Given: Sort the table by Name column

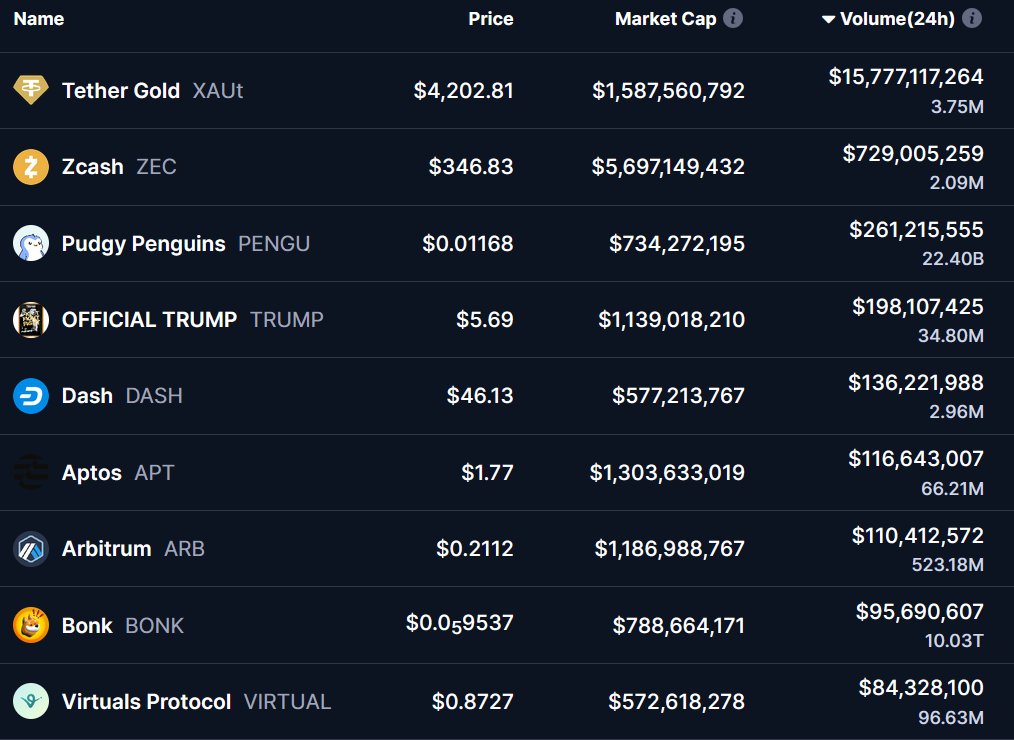Looking at the screenshot, I should coord(39,19).
